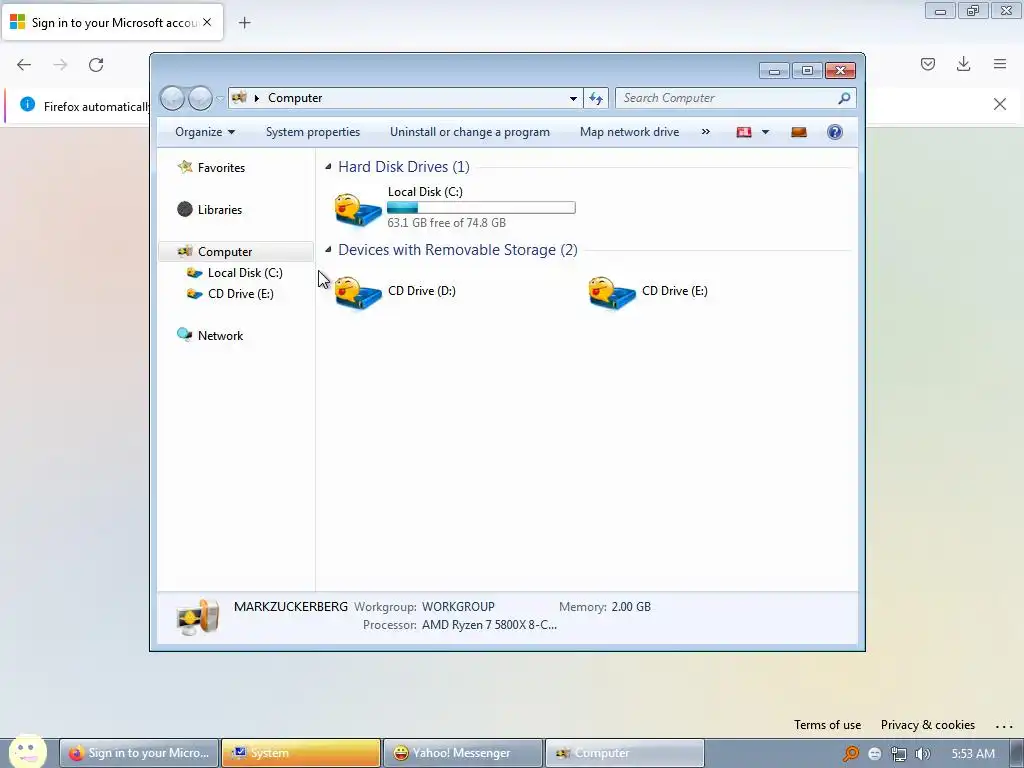
Task: Open the Organize dropdown menu
Action: [204, 132]
